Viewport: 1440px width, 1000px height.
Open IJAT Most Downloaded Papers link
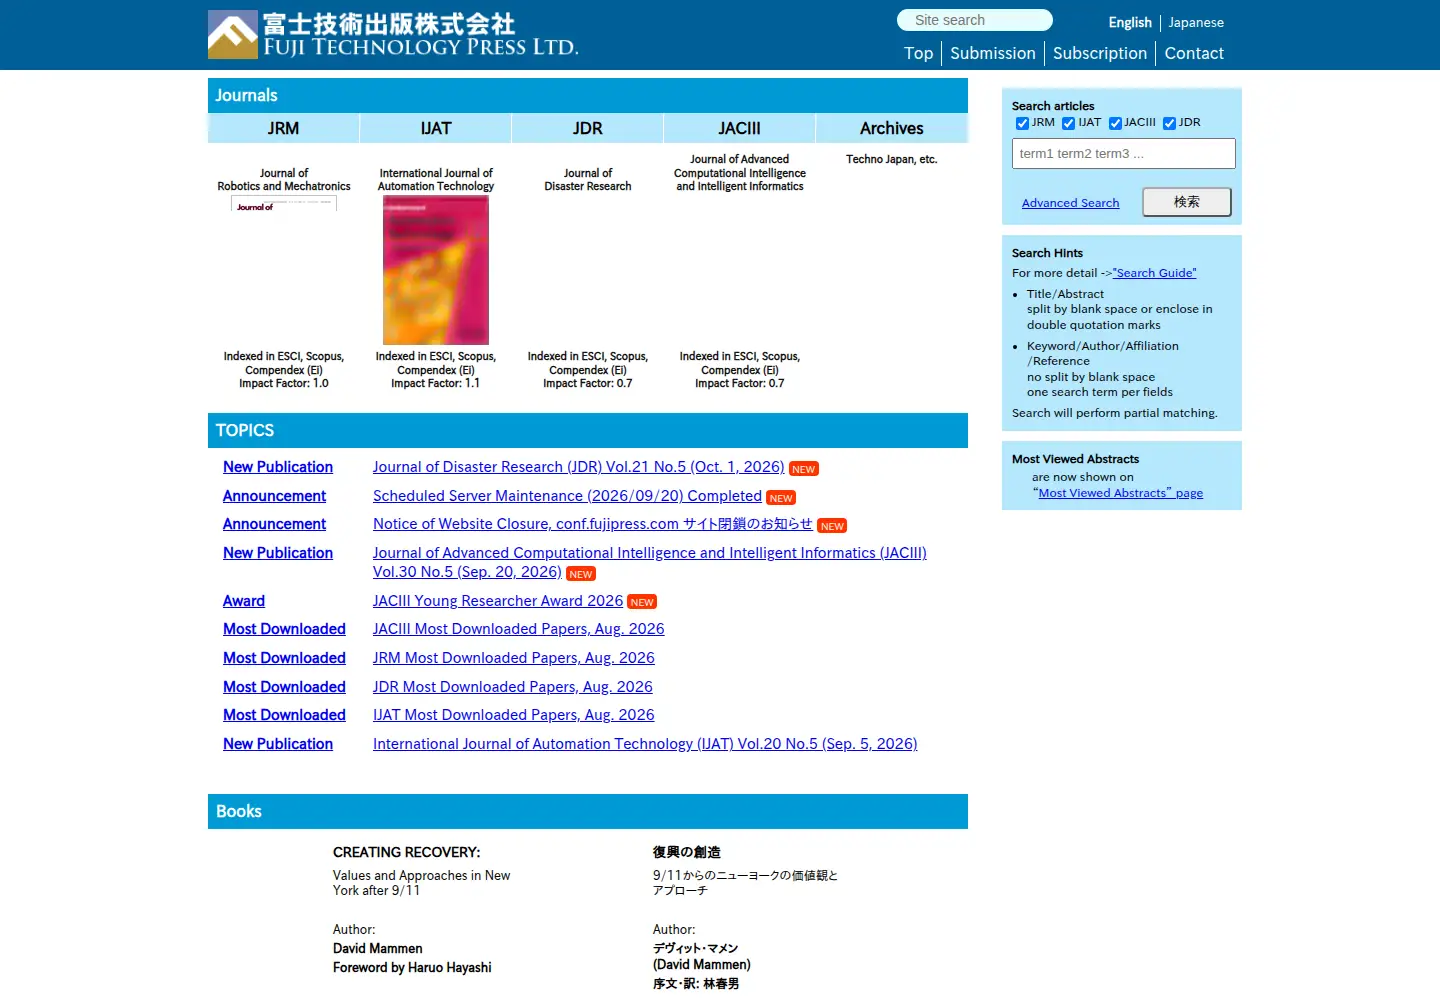(x=514, y=715)
